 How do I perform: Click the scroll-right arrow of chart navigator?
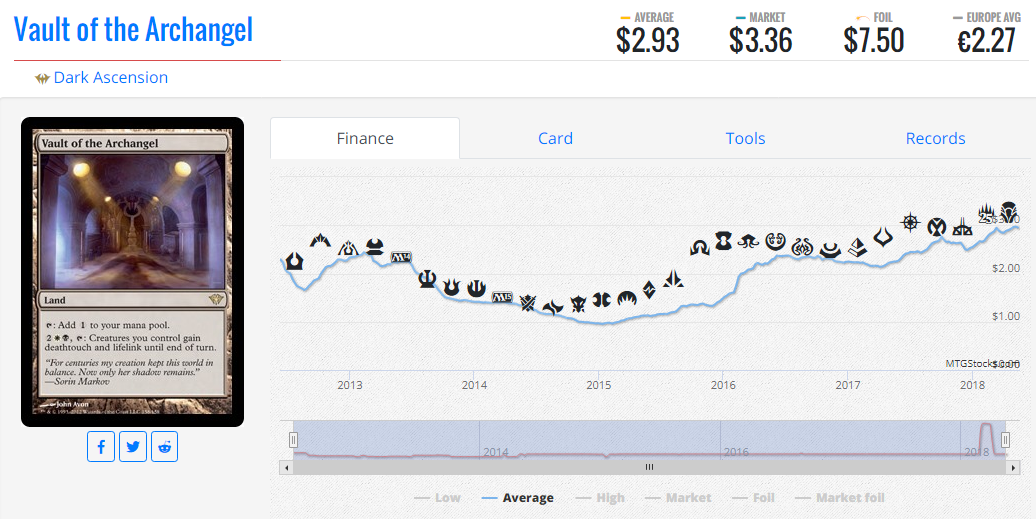pos(1014,467)
